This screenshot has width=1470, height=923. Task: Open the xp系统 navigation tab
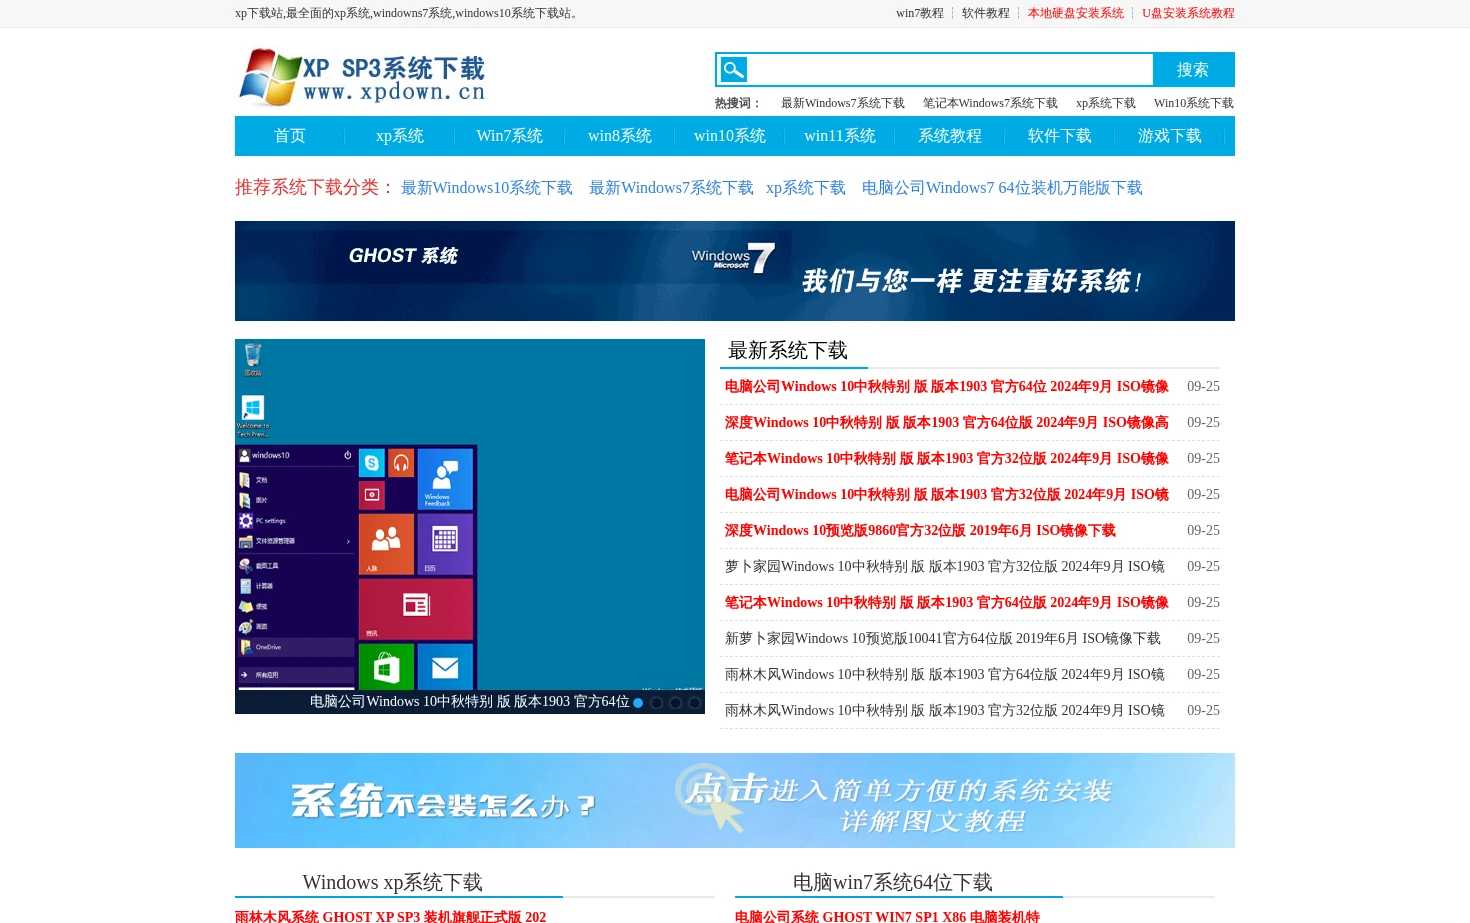coord(400,136)
